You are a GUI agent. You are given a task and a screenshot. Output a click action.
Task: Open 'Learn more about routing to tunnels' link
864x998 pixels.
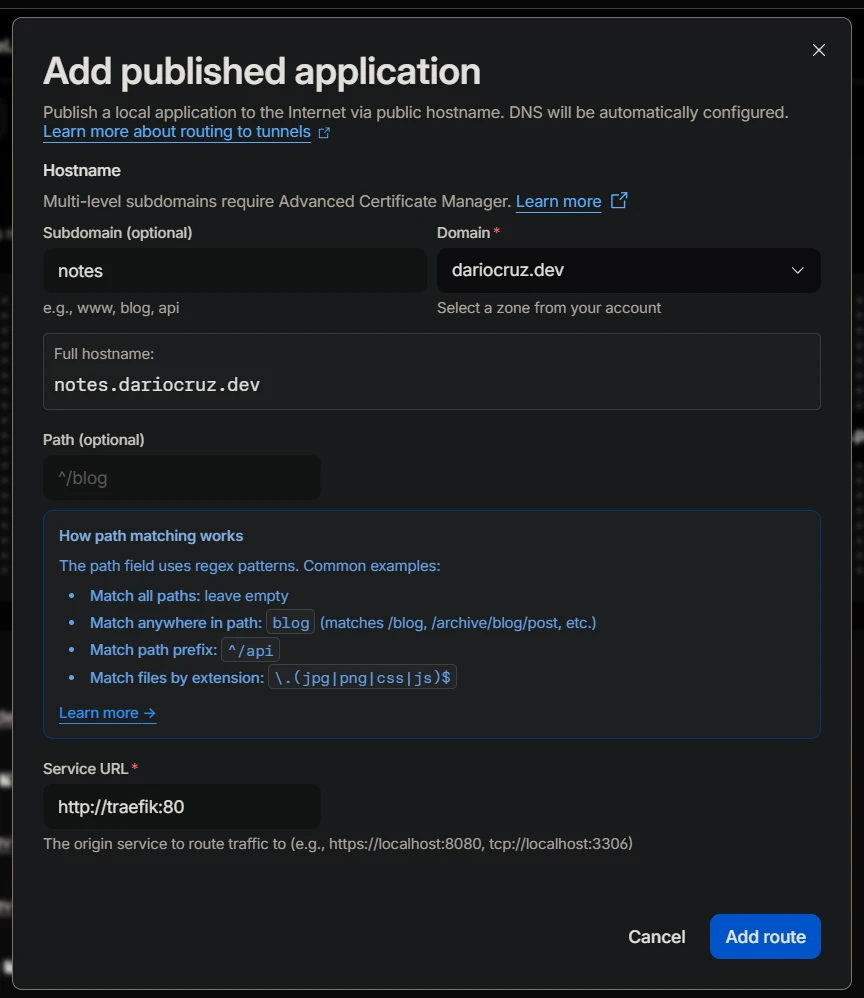point(177,132)
